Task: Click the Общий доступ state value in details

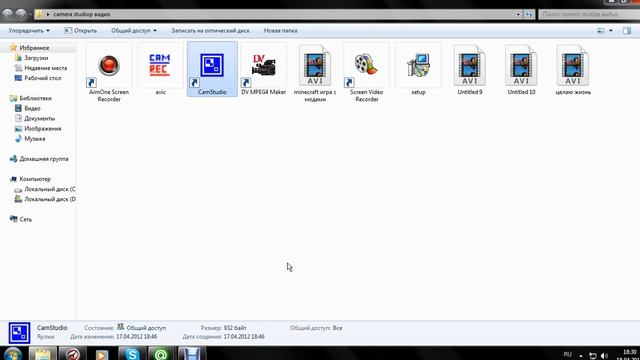Action: [146, 328]
